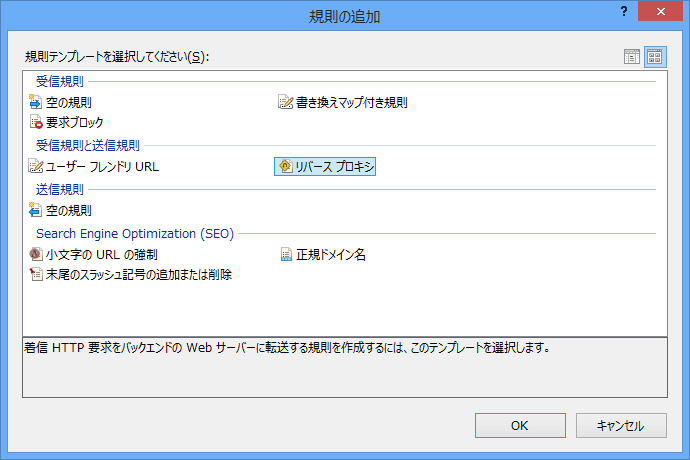This screenshot has height=460, width=690.
Task: Select the 正規ドメイン名 template icon
Action: tap(286, 254)
